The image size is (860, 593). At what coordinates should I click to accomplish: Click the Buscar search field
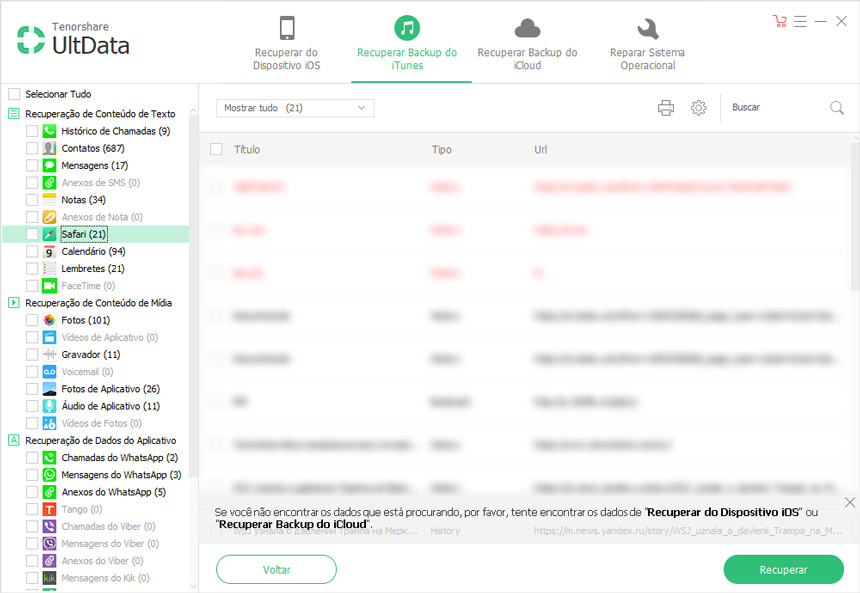776,108
